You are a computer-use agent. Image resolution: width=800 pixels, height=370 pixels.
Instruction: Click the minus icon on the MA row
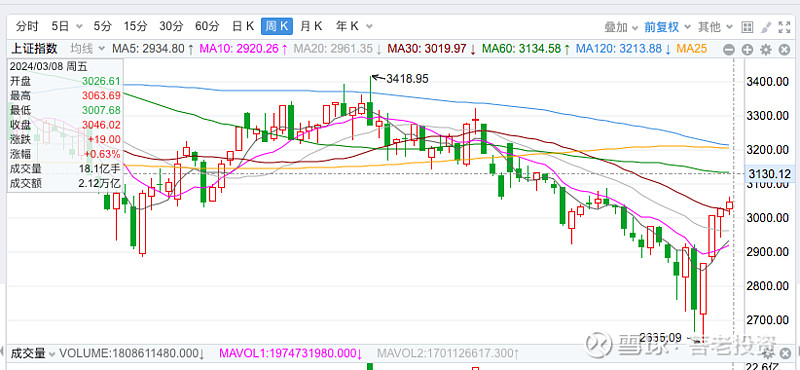click(x=729, y=50)
